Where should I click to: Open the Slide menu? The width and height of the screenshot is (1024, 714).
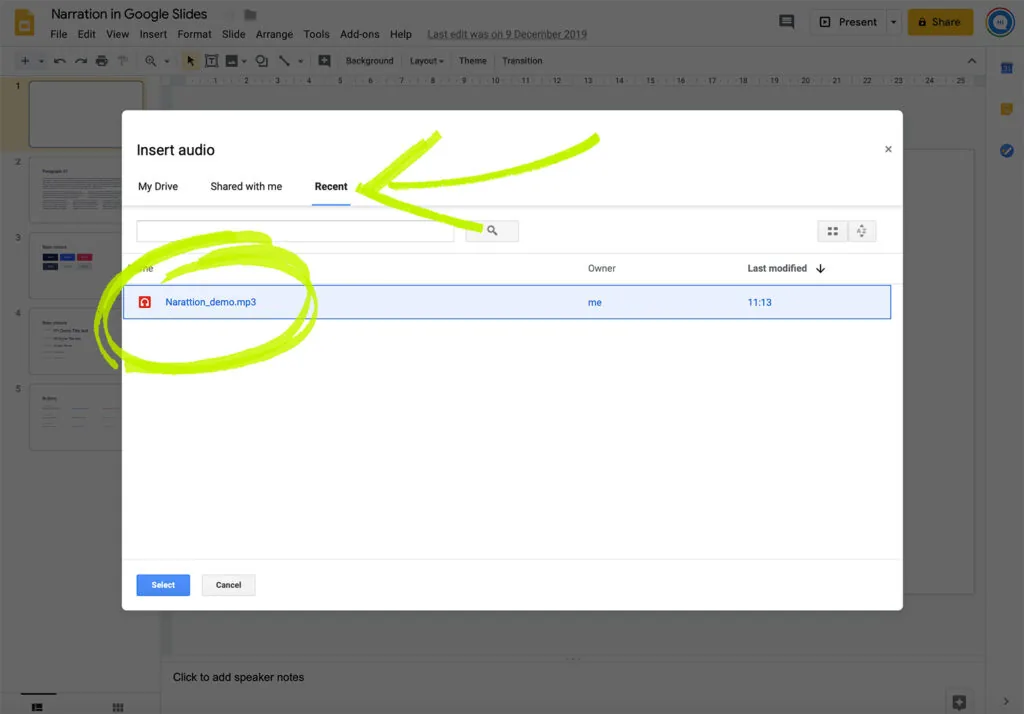pyautogui.click(x=233, y=35)
